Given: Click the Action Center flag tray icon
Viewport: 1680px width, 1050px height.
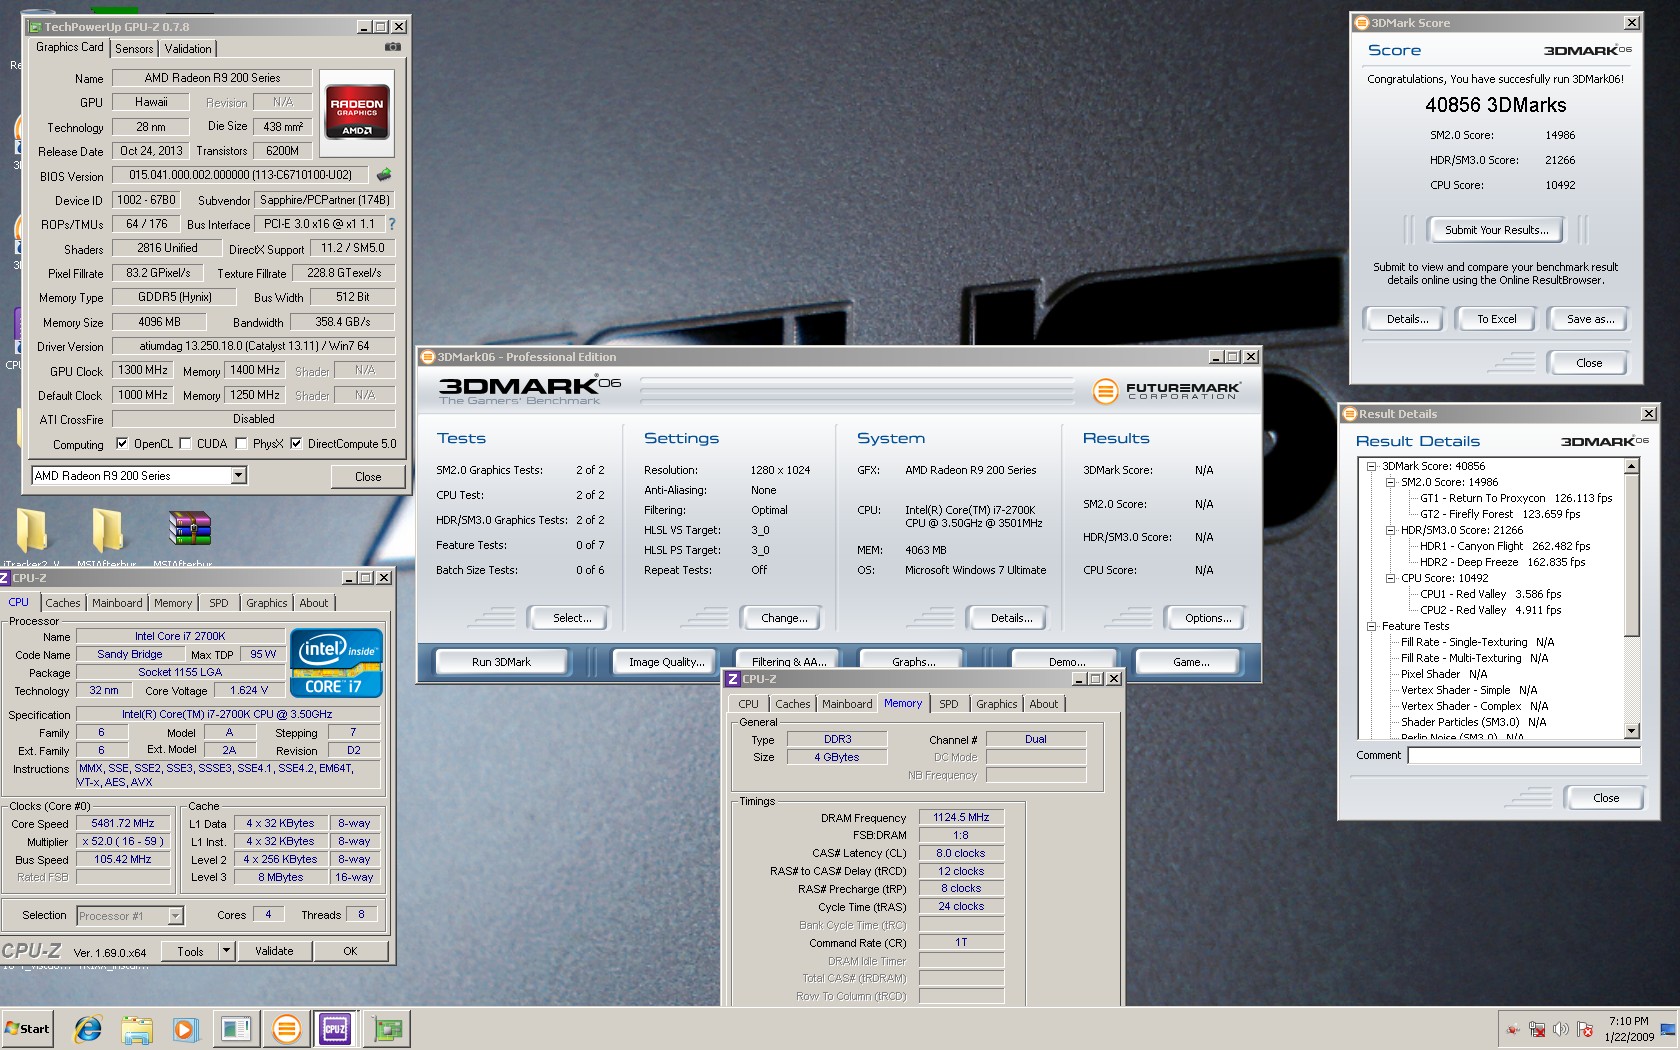Looking at the screenshot, I should point(1585,1029).
